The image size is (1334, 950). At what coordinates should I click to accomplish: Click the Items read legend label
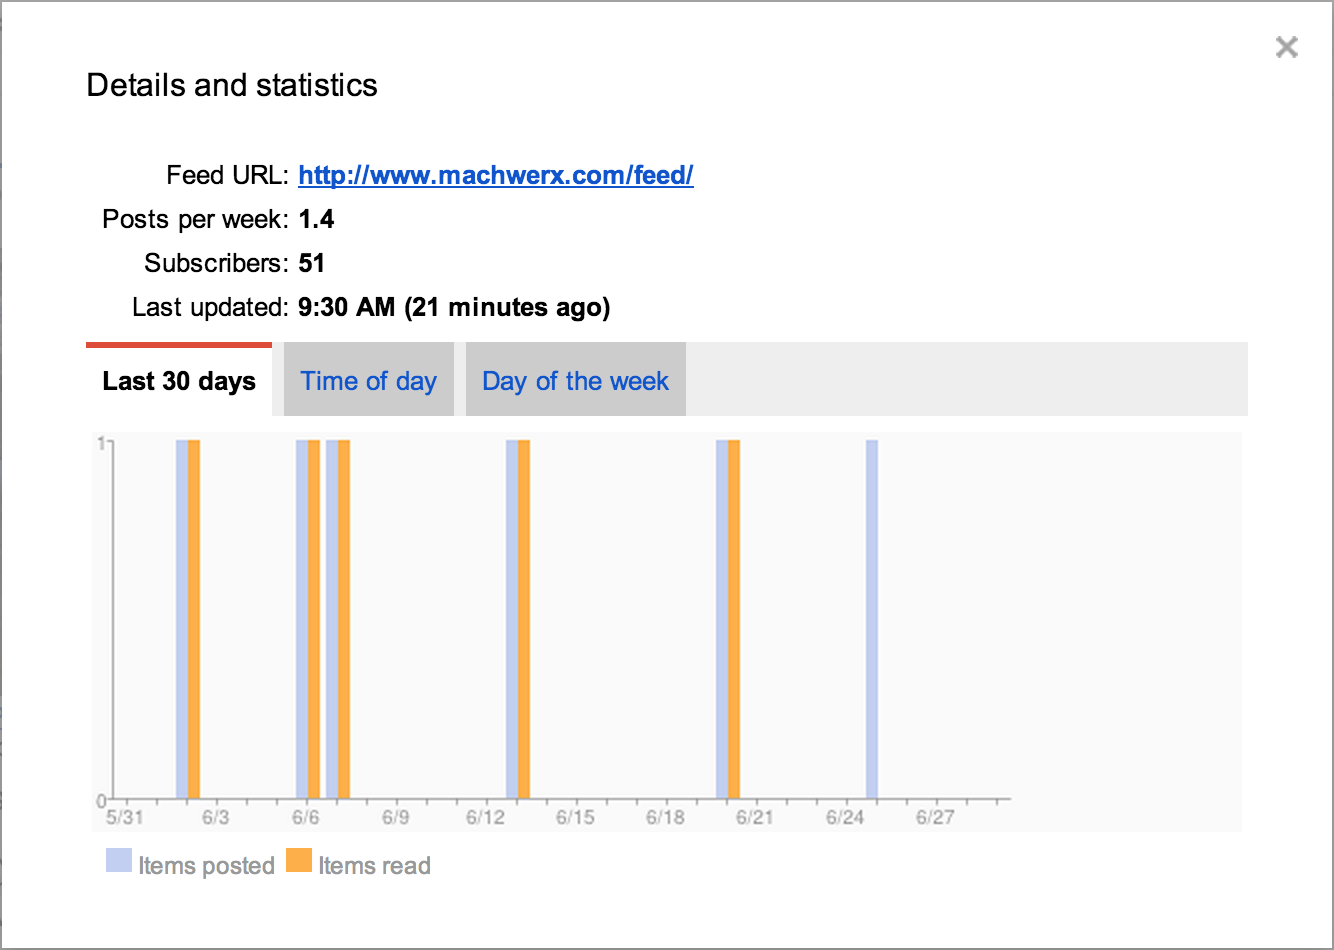click(x=374, y=865)
